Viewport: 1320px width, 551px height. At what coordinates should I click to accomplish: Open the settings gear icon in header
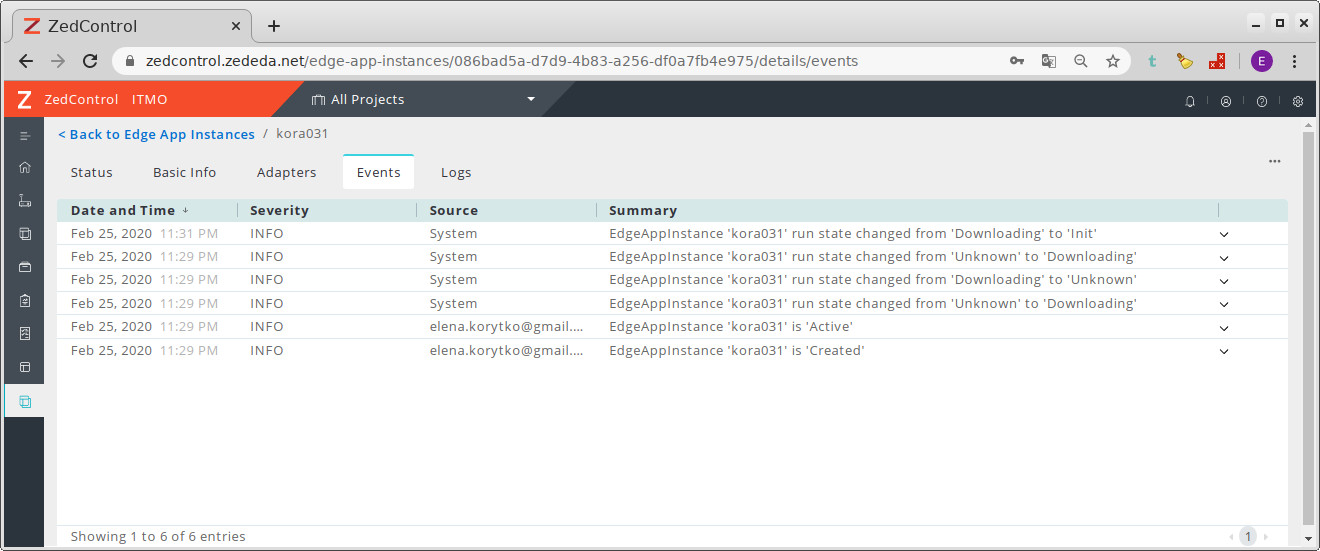1298,101
